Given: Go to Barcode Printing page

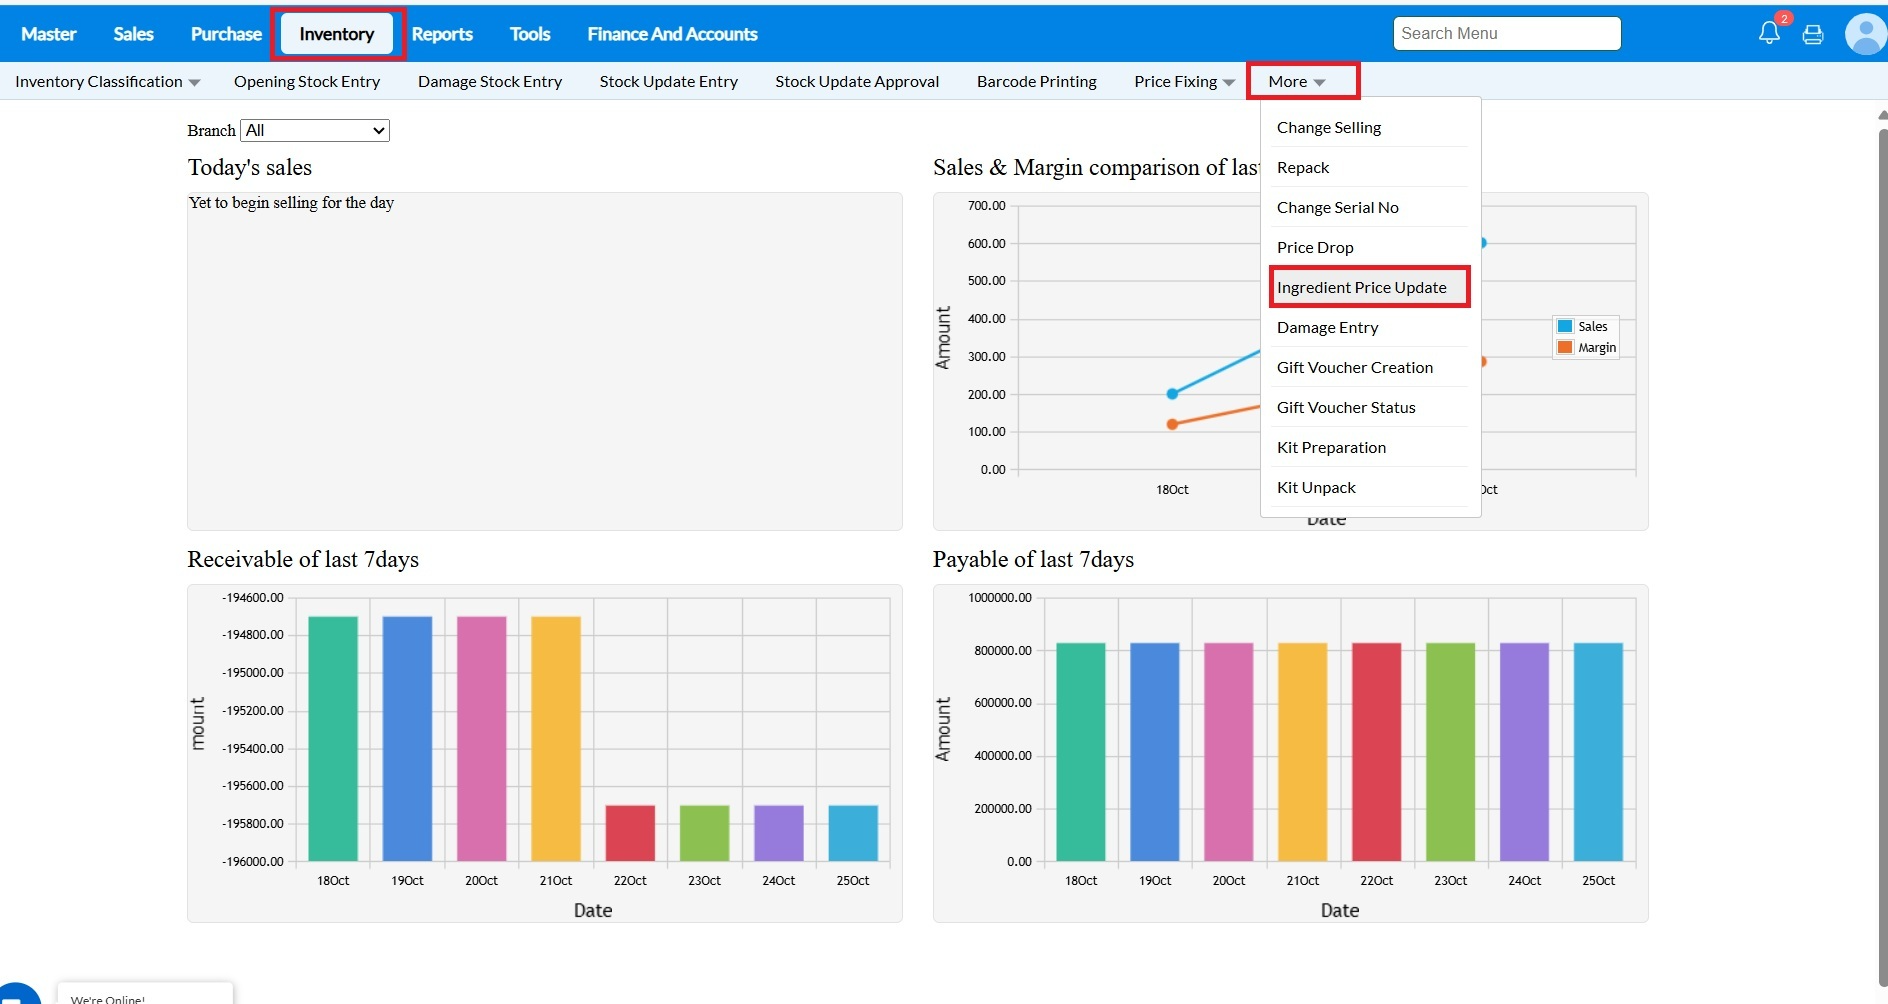Looking at the screenshot, I should (x=1036, y=82).
